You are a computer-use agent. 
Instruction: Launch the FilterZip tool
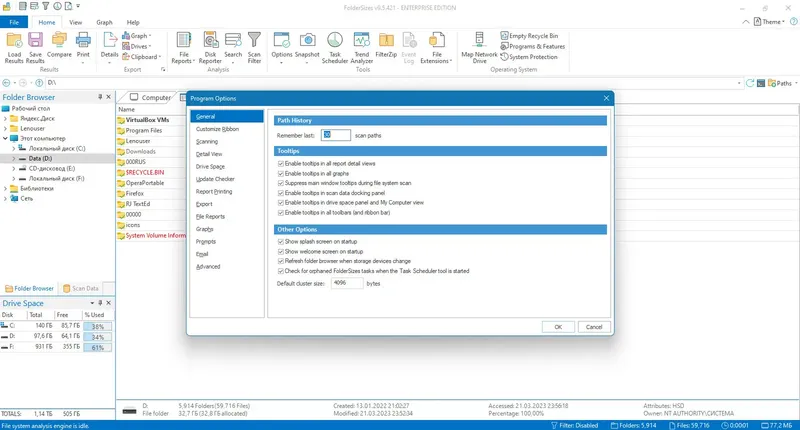click(x=386, y=45)
